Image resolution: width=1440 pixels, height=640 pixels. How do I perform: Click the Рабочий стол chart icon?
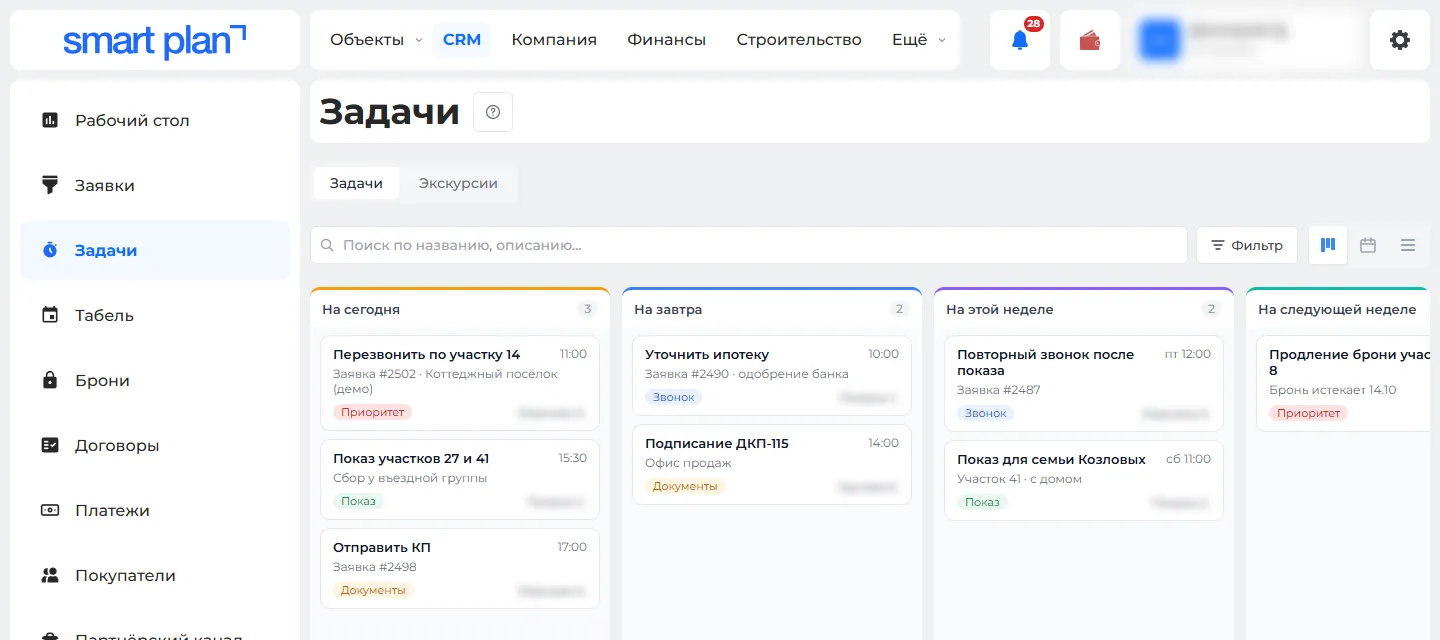pos(50,120)
